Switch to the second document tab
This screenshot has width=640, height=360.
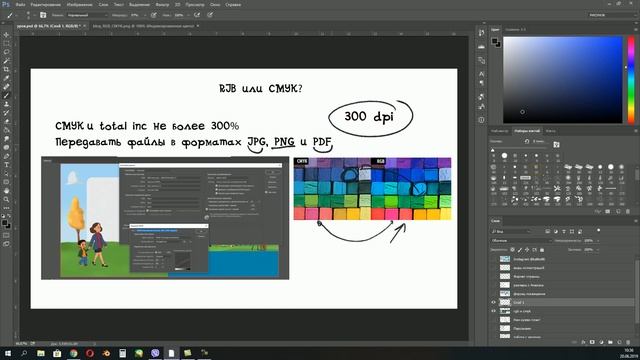(x=143, y=26)
